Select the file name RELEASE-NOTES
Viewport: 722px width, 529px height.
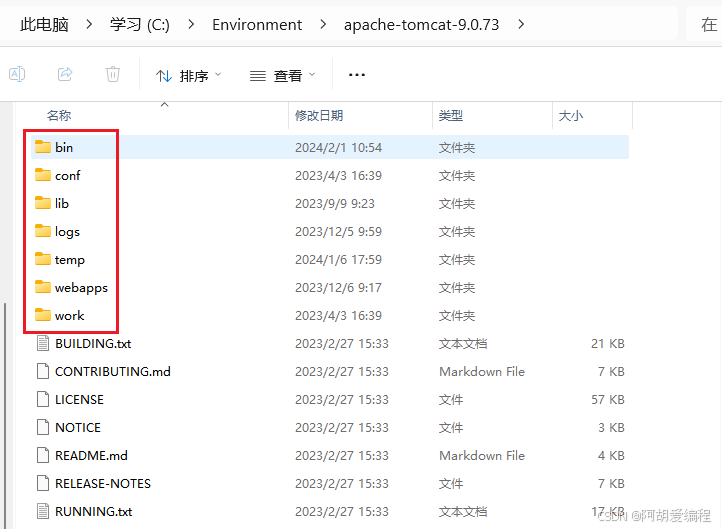coord(103,483)
